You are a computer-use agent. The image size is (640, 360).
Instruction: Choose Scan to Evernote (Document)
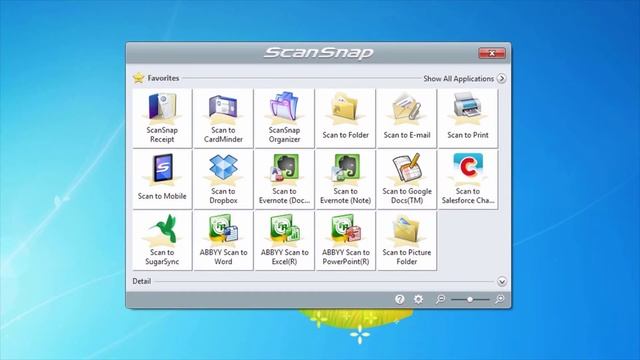pyautogui.click(x=284, y=179)
